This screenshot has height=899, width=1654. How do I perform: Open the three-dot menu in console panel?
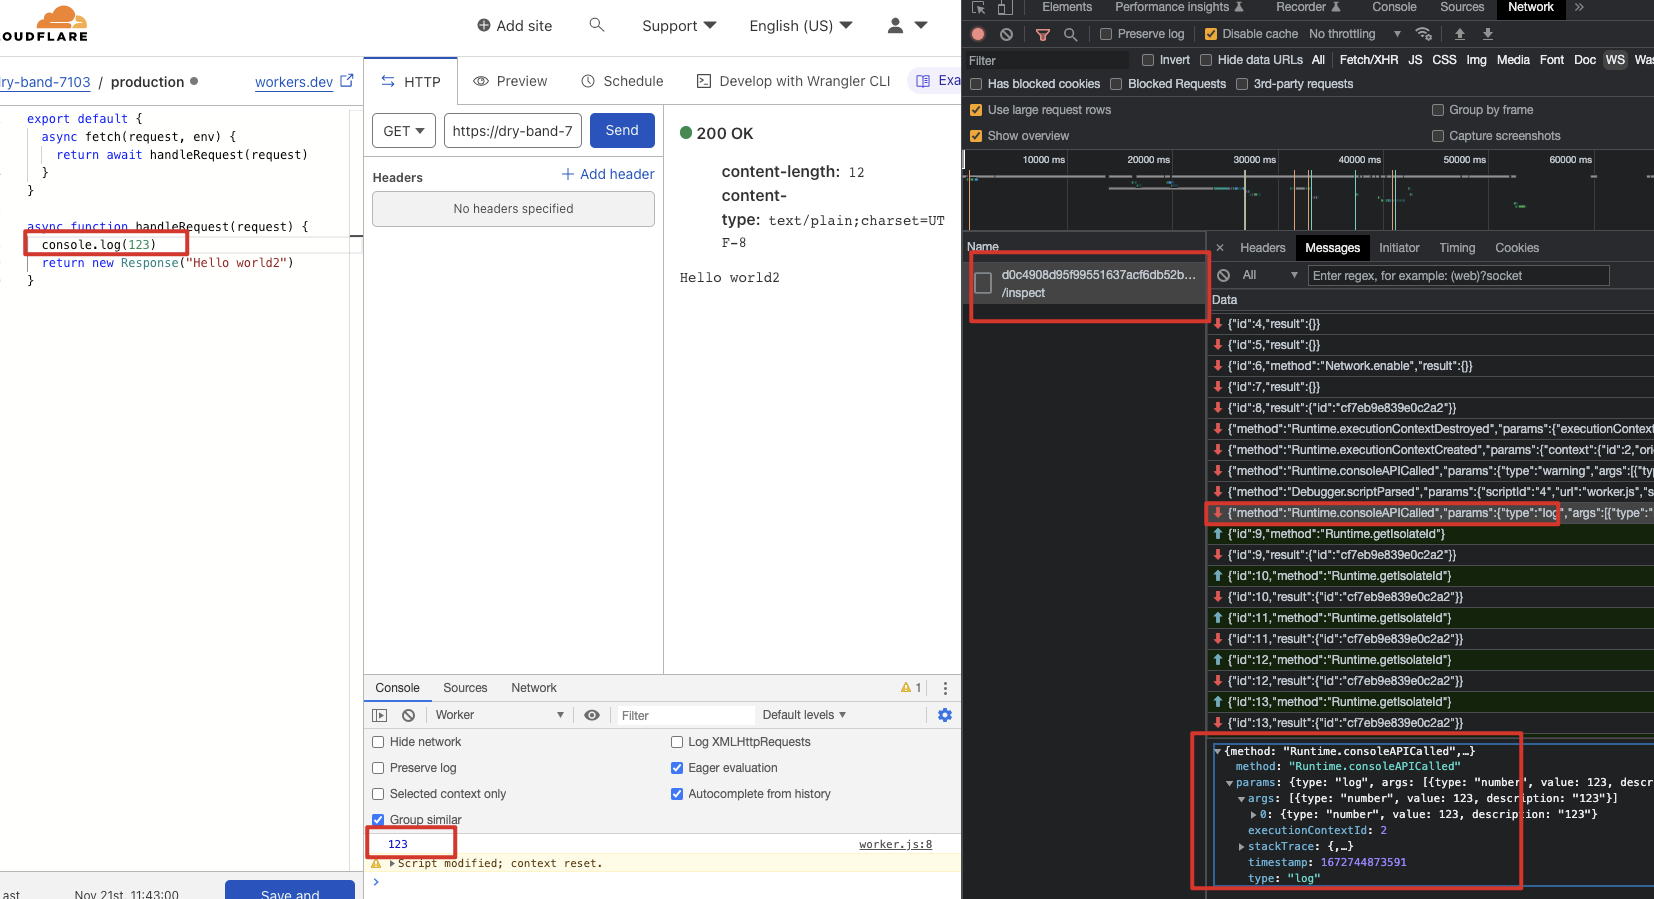[945, 688]
